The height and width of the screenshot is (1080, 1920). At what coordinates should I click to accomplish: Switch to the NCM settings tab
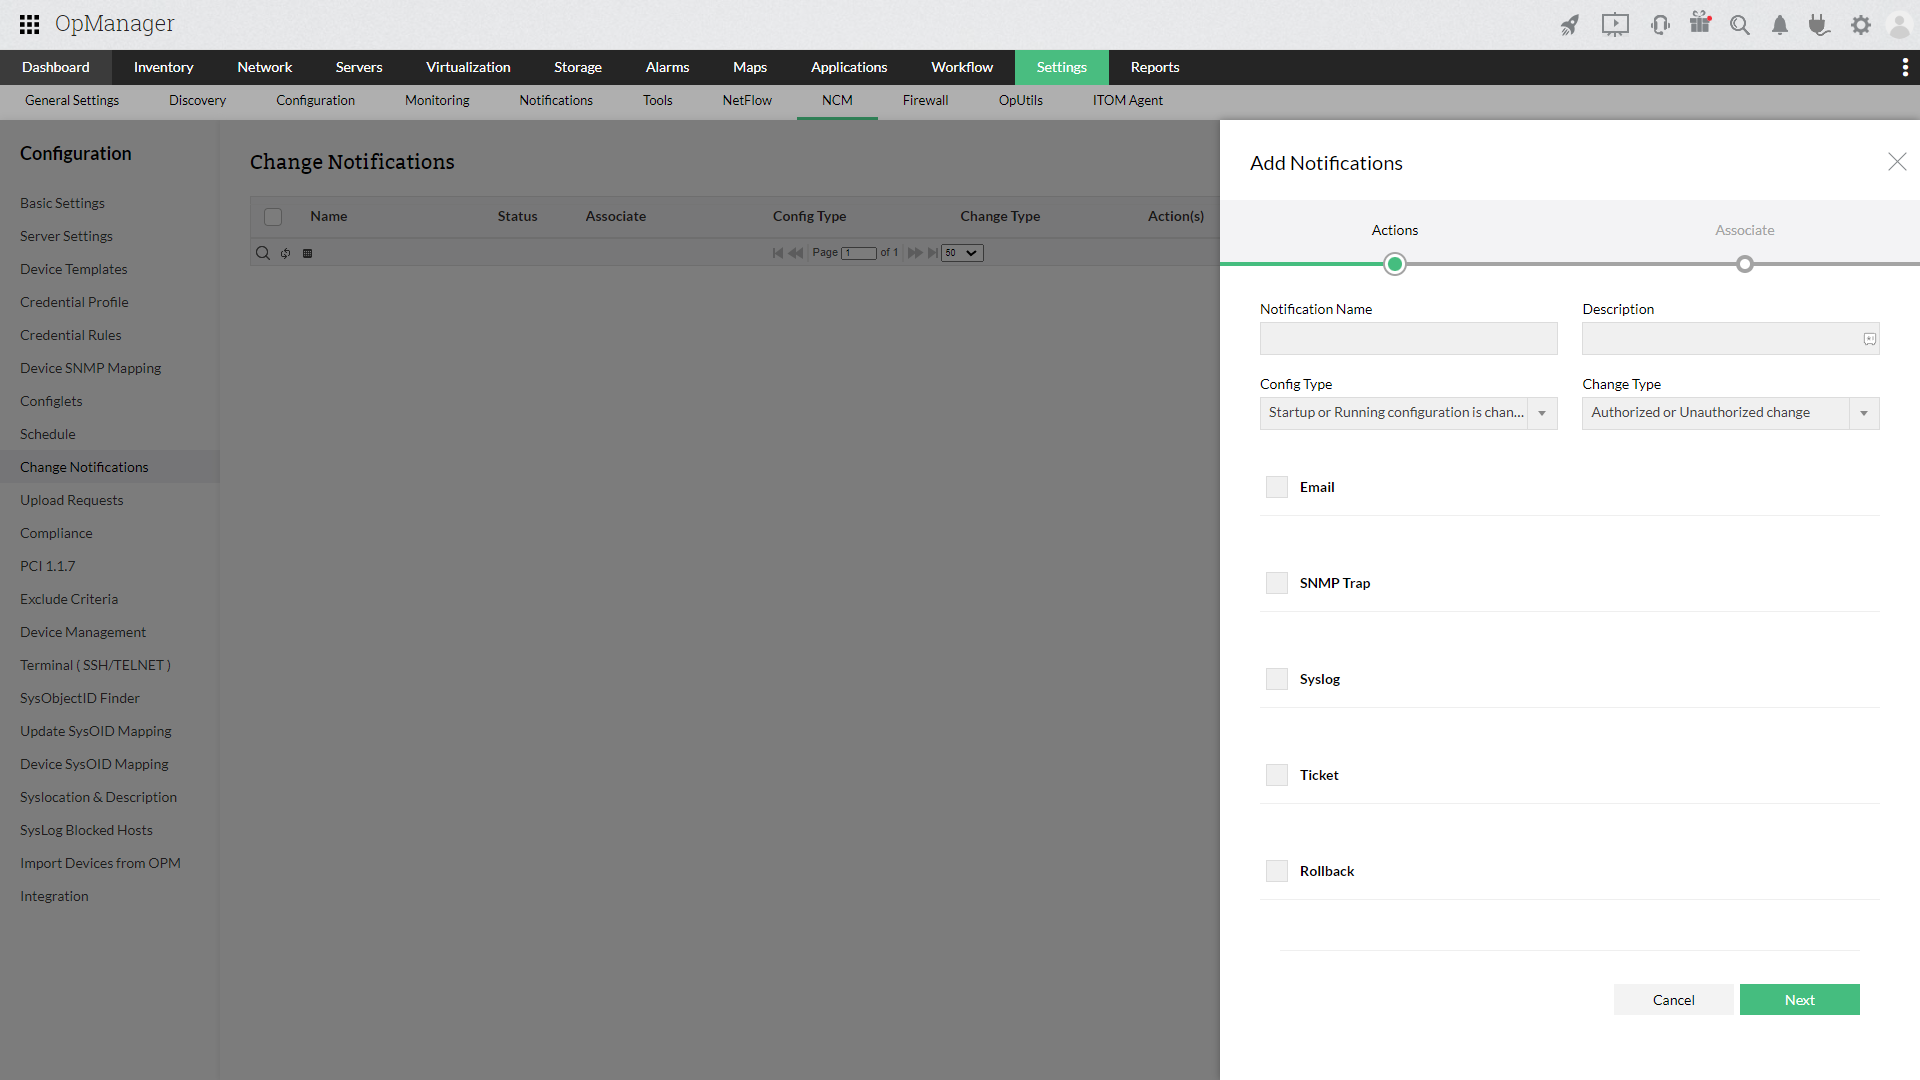tap(836, 100)
